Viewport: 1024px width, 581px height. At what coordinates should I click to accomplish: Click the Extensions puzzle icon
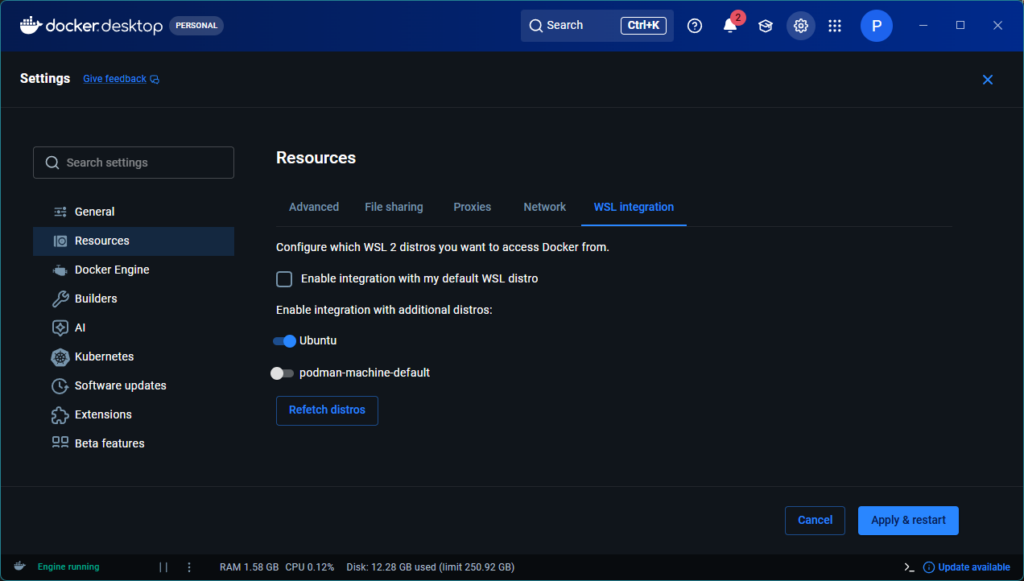pos(60,415)
